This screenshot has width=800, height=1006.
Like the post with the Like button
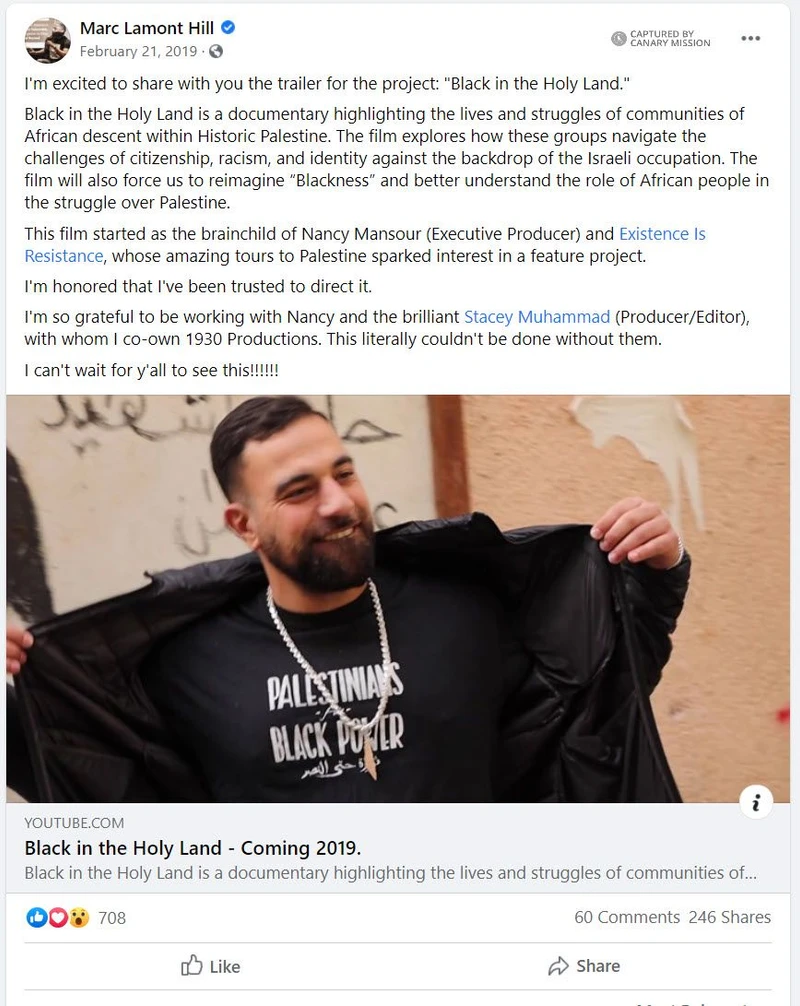tap(210, 966)
